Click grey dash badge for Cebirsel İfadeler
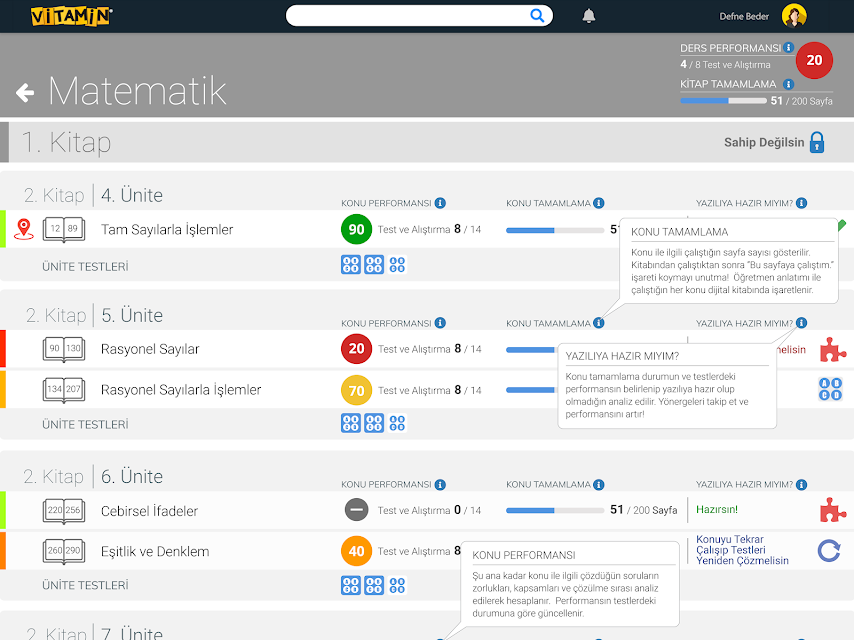Image resolution: width=854 pixels, height=640 pixels. tap(356, 510)
